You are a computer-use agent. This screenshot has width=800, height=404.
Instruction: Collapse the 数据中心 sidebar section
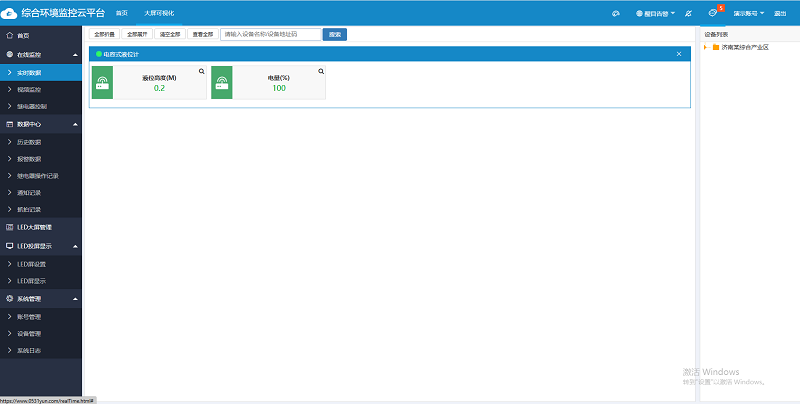(x=76, y=124)
